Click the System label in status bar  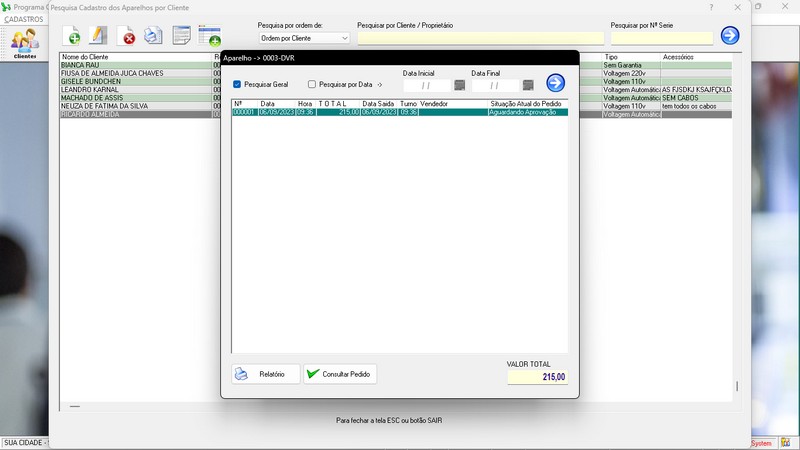click(x=762, y=443)
